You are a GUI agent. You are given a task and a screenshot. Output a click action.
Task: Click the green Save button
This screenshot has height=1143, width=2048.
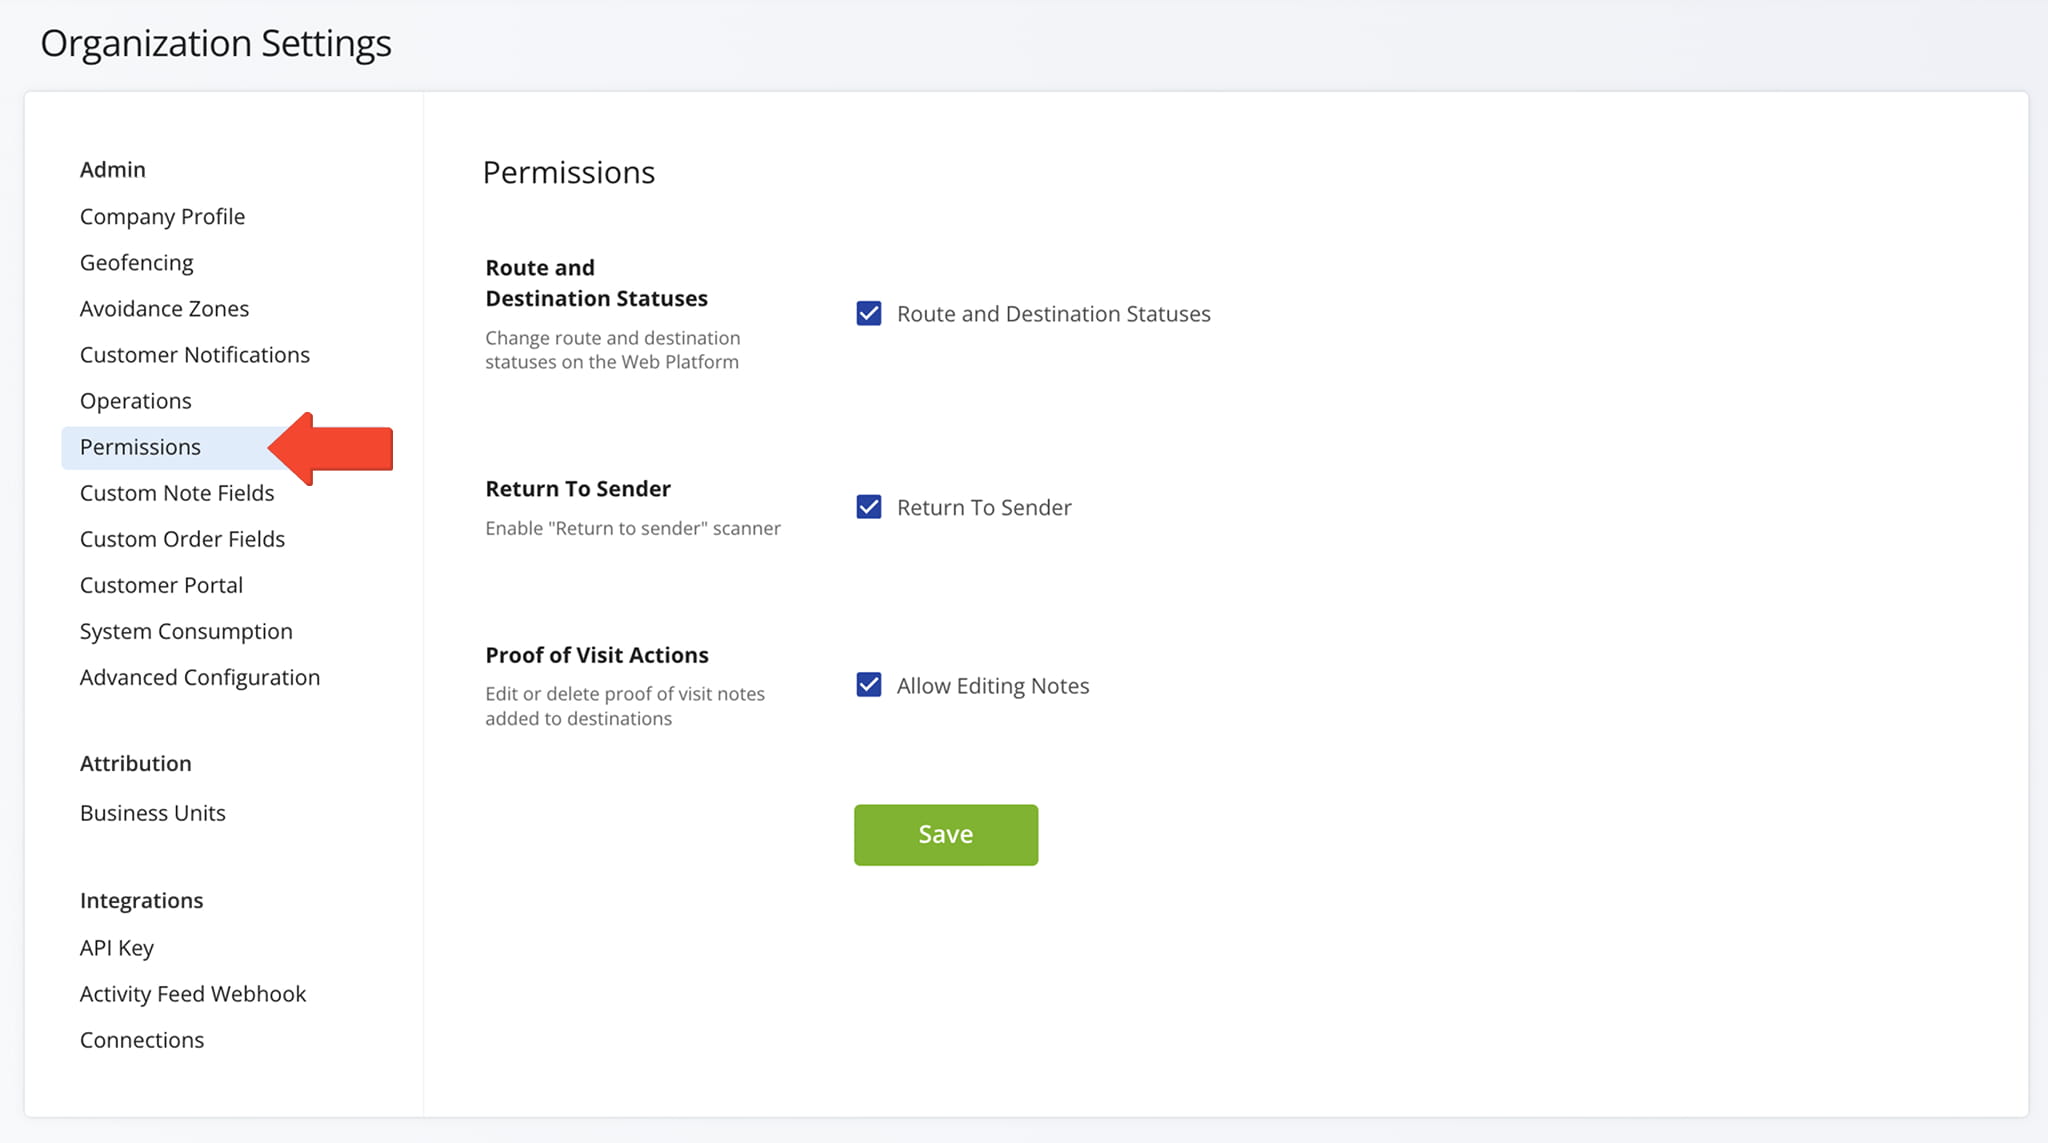point(946,835)
